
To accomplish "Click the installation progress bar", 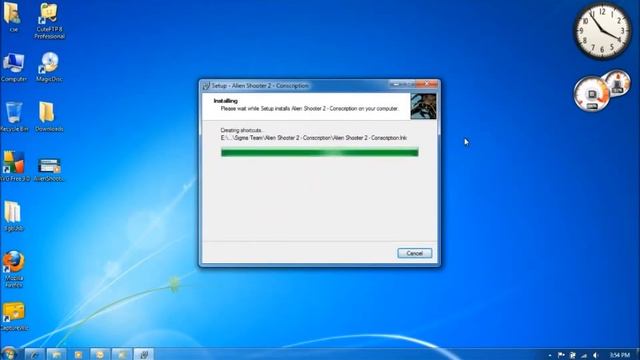I will coord(320,153).
